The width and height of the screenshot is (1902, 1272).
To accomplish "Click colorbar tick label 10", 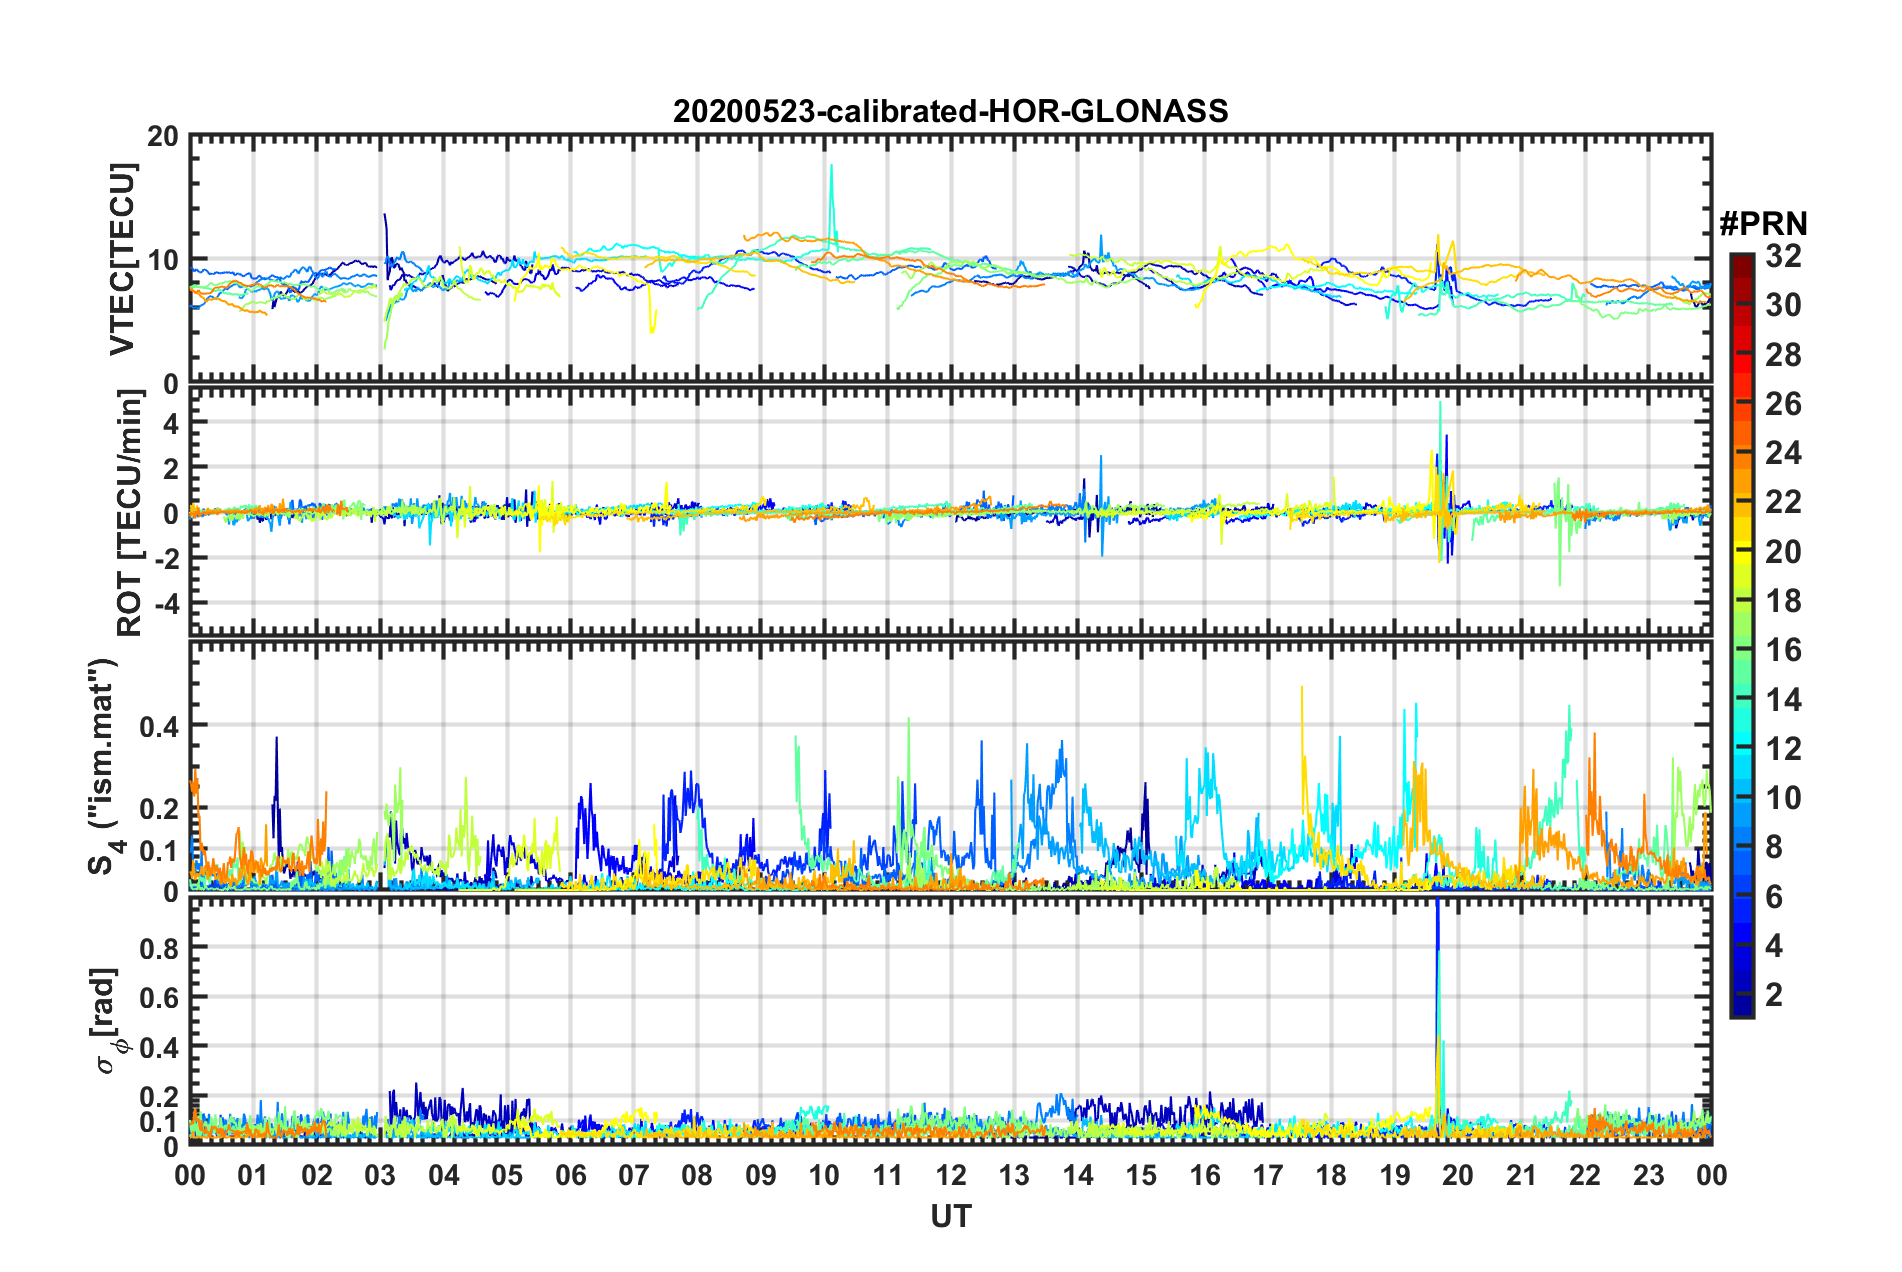I will [1783, 797].
